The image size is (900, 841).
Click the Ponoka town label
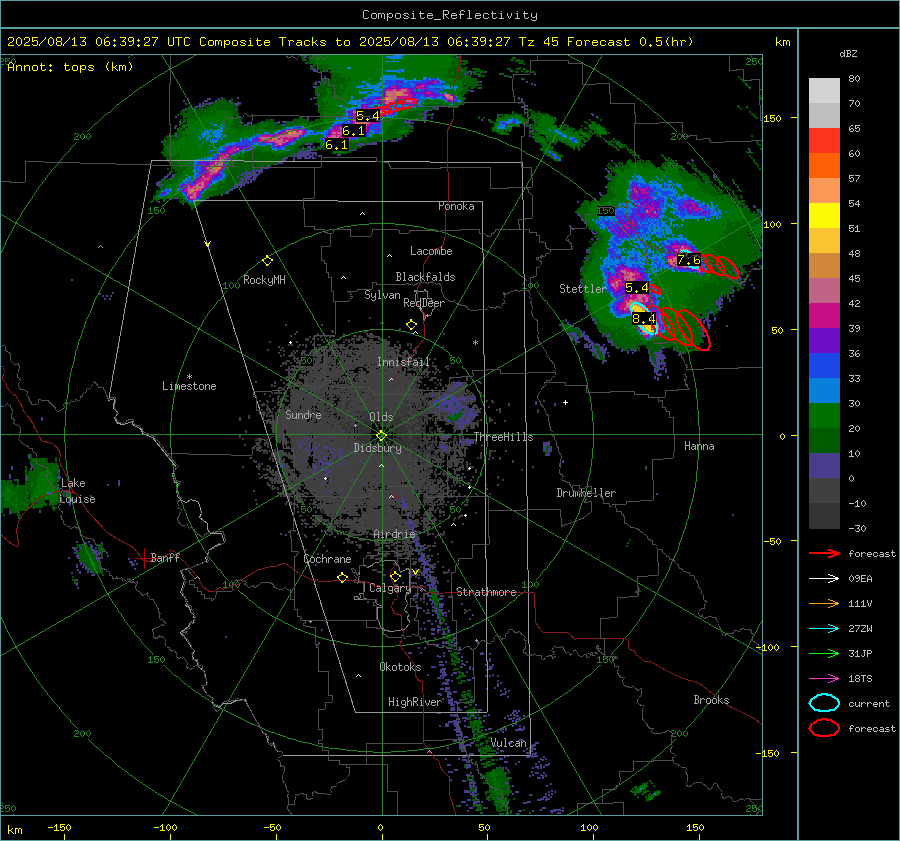tap(456, 206)
